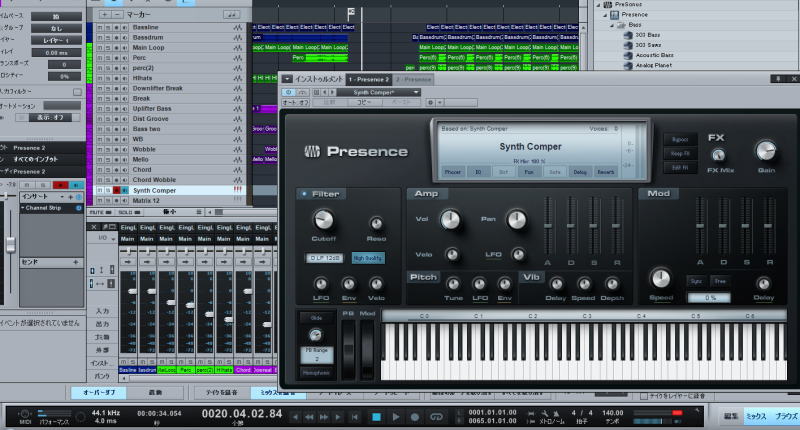Disarm record on Synth Comper track
The height and width of the screenshot is (430, 800).
point(116,190)
